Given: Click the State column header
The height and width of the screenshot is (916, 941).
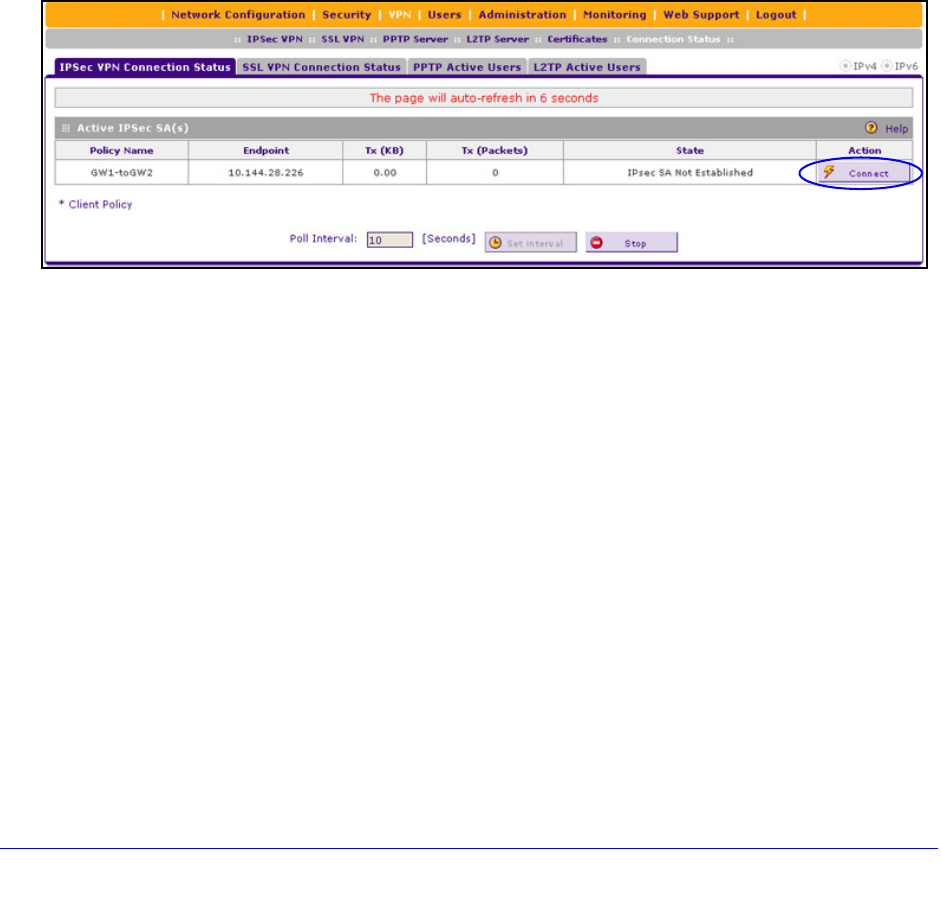Looking at the screenshot, I should [x=690, y=150].
